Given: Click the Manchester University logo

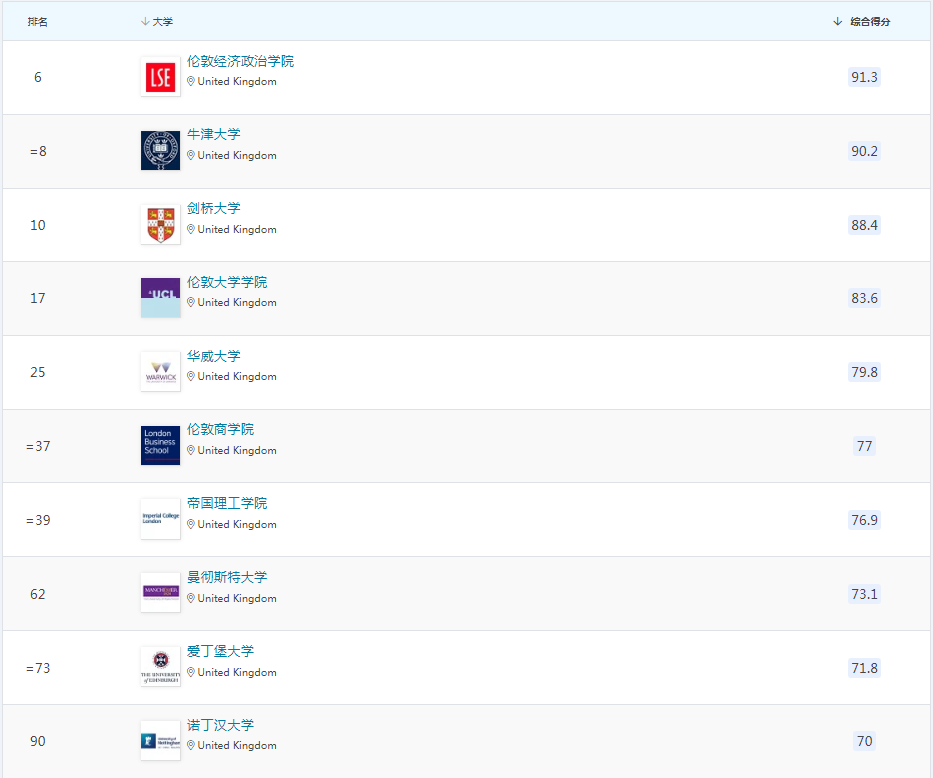Looking at the screenshot, I should point(160,593).
